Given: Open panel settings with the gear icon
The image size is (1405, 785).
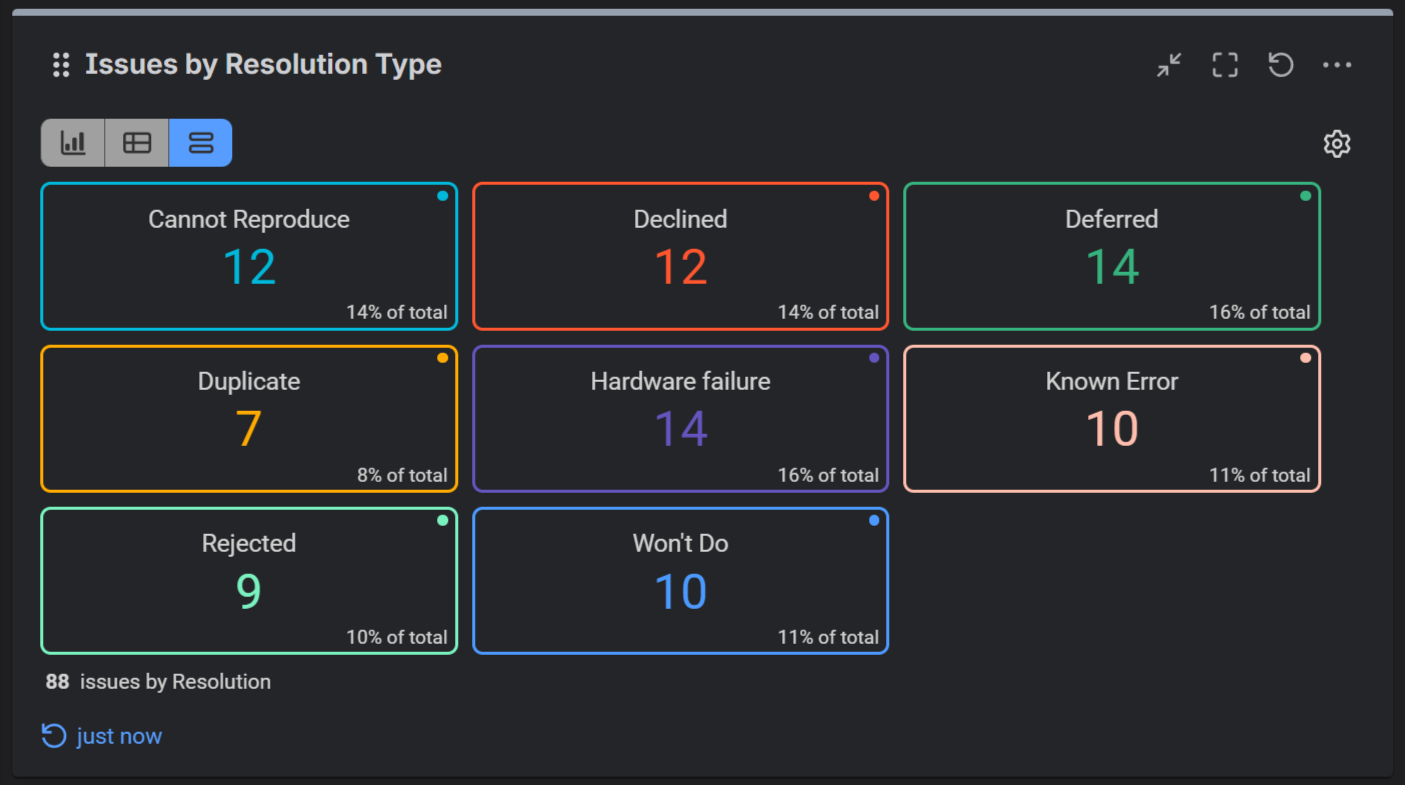Looking at the screenshot, I should [1337, 143].
